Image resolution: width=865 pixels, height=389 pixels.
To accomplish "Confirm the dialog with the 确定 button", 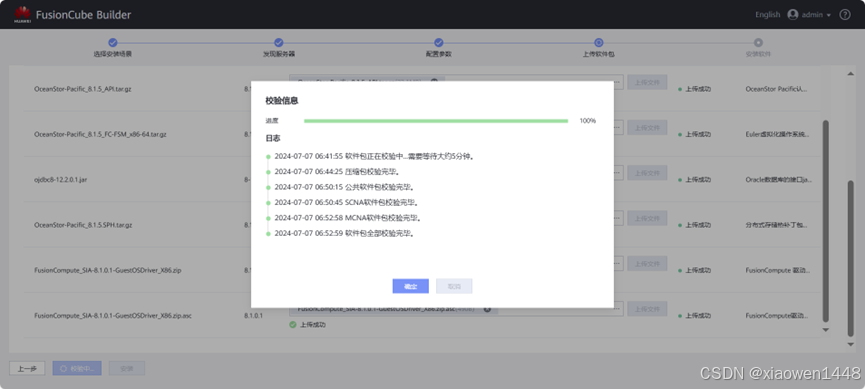I will click(x=410, y=286).
